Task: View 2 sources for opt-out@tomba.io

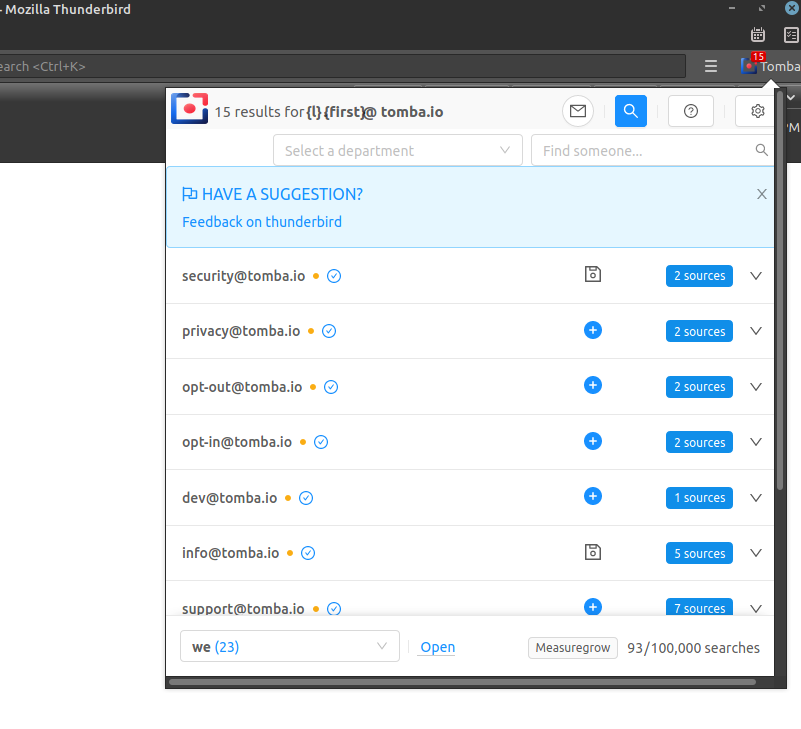Action: pyautogui.click(x=699, y=387)
